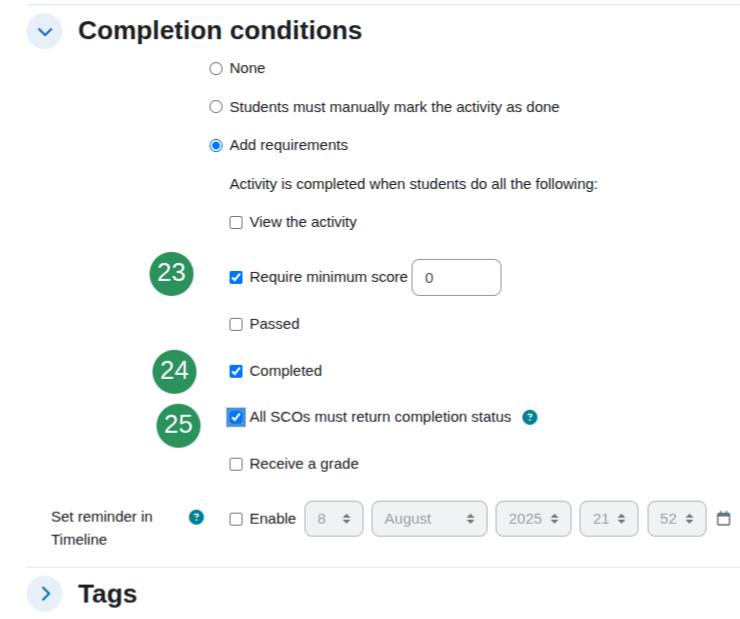Collapse the Completion conditions section
This screenshot has height=619, width=740.
pos(44,32)
